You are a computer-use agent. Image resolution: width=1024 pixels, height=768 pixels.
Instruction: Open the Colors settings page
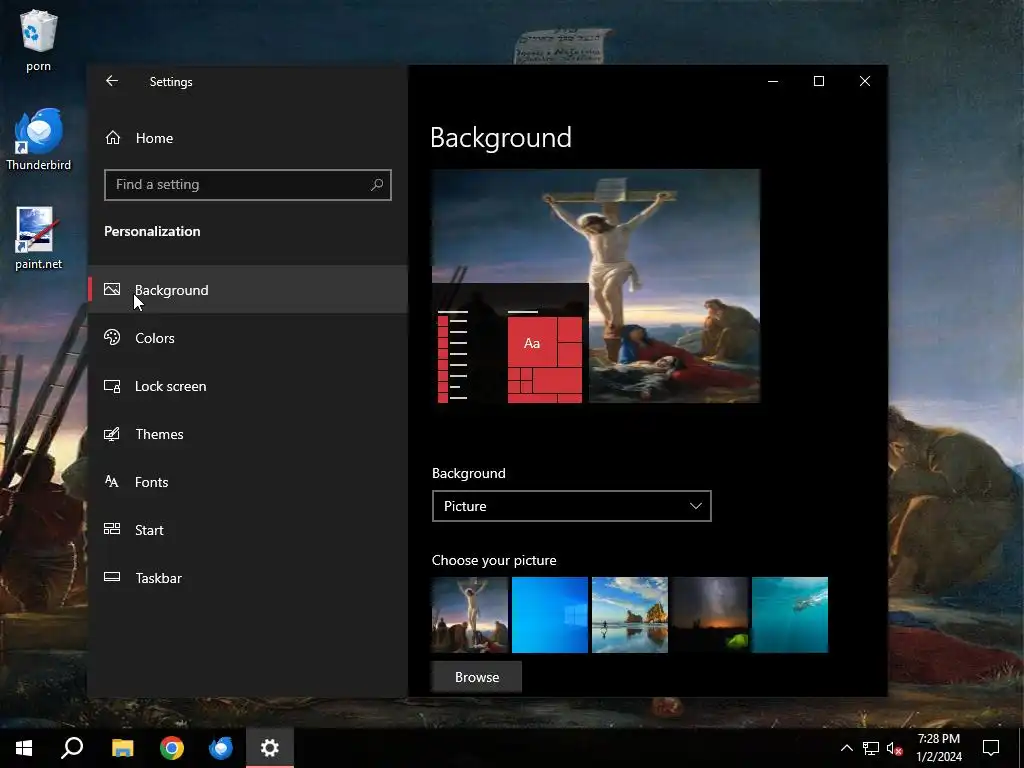coord(248,338)
